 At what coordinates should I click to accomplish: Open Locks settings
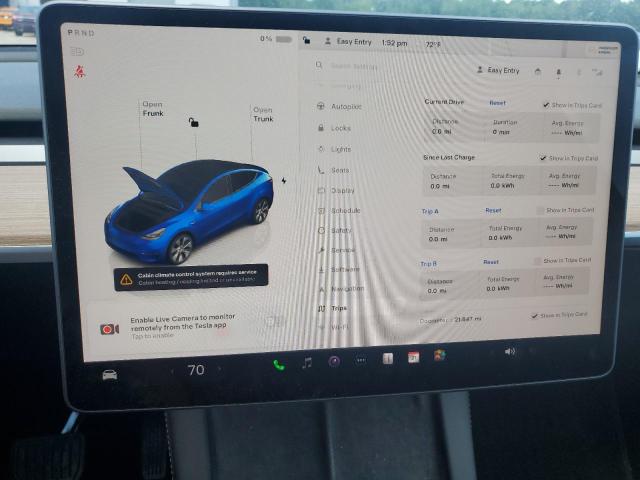point(335,128)
